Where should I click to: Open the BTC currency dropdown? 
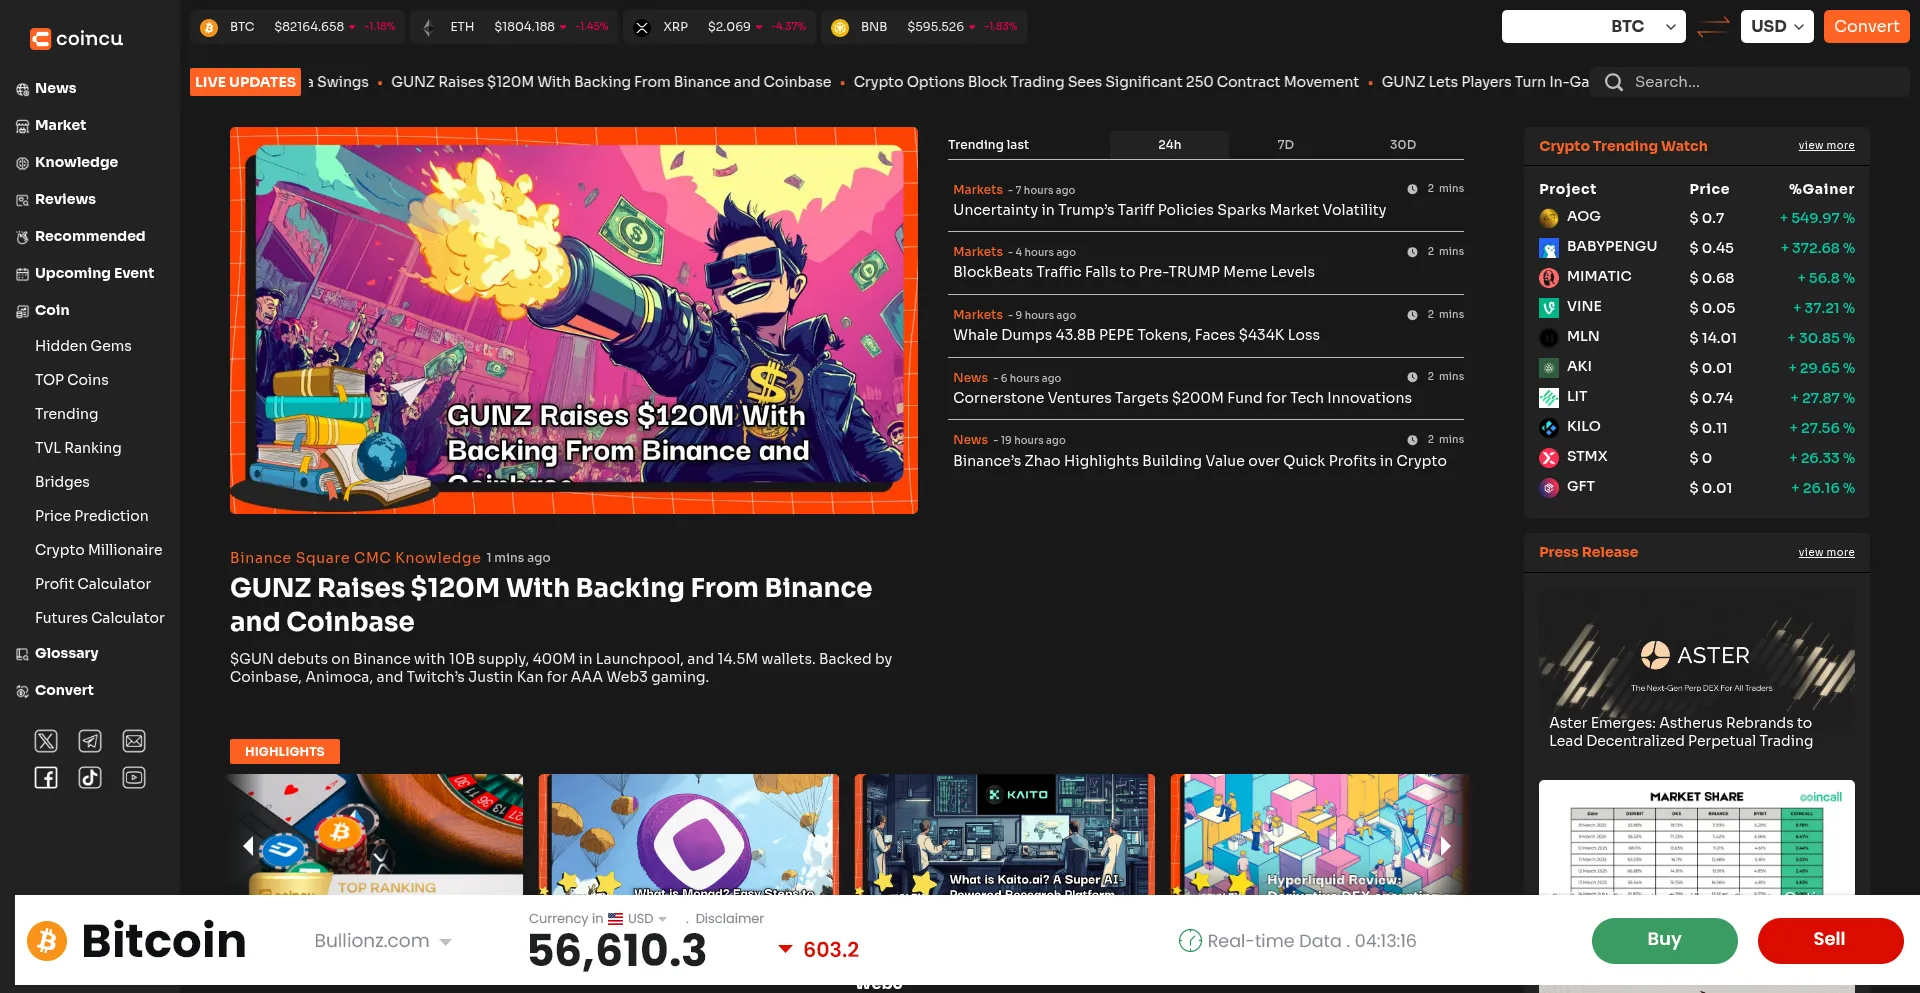pyautogui.click(x=1593, y=27)
